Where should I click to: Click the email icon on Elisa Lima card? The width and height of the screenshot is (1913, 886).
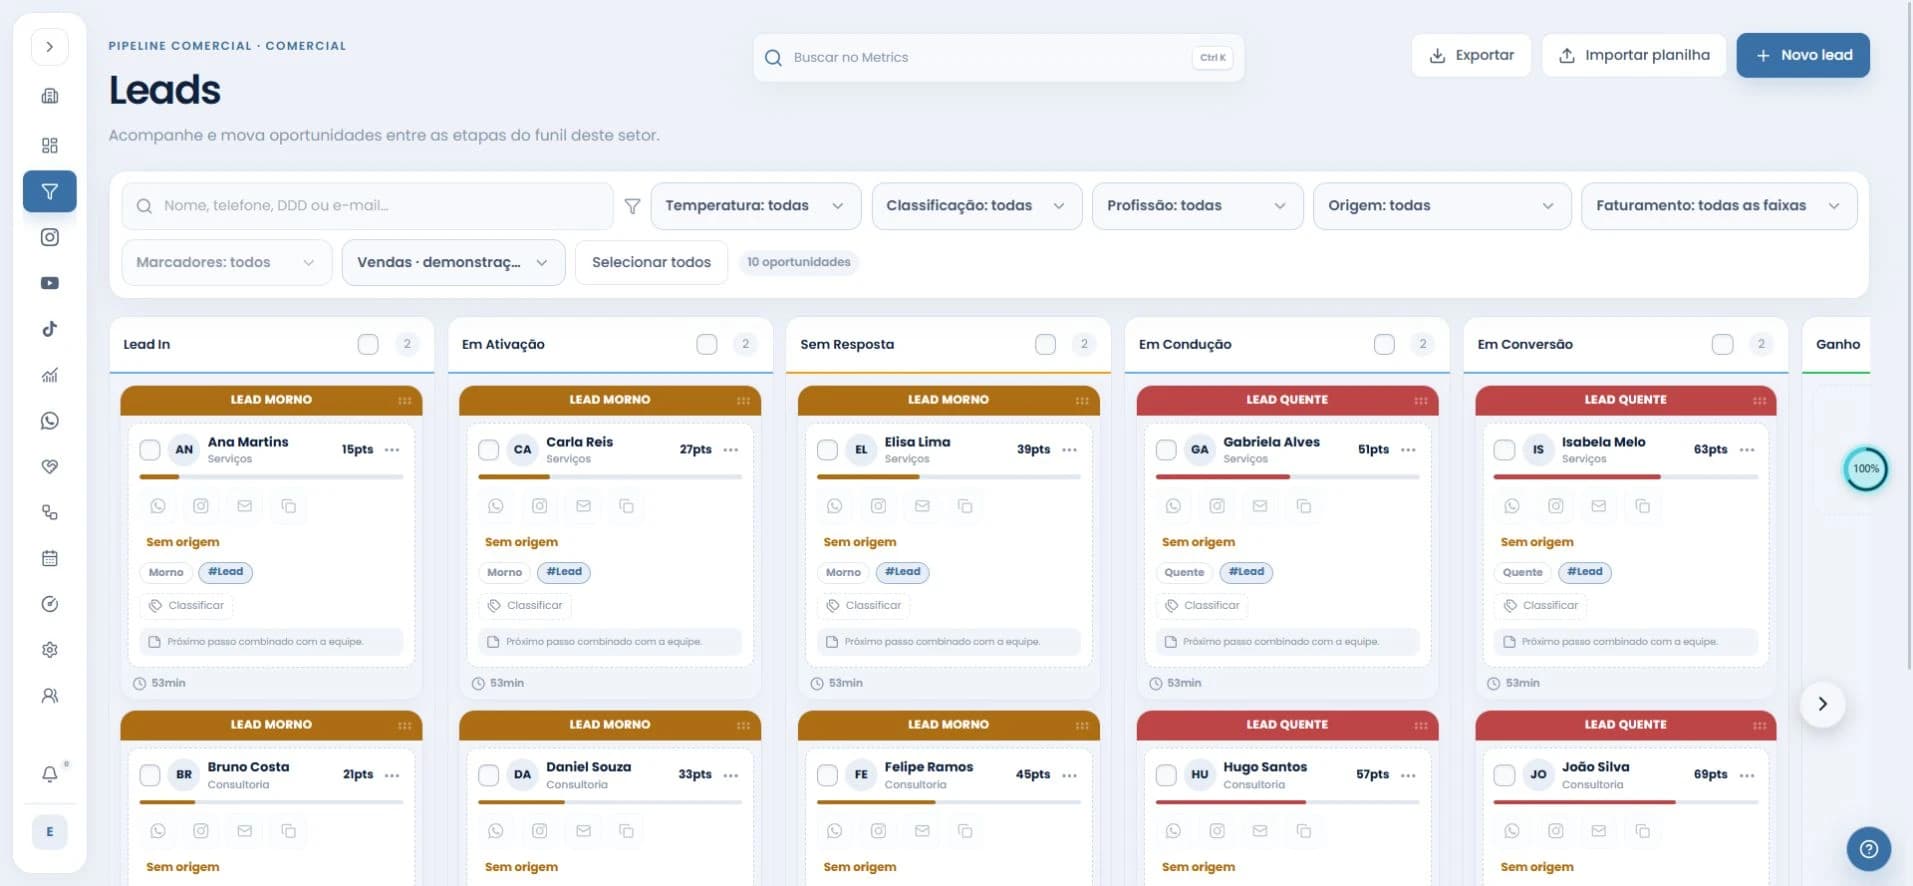coord(922,506)
